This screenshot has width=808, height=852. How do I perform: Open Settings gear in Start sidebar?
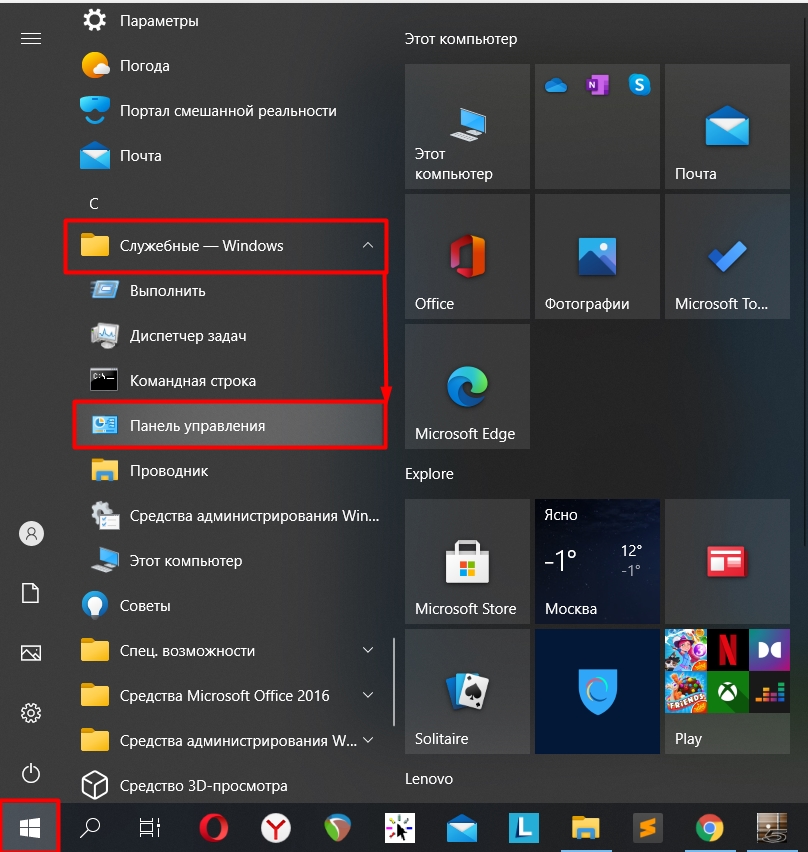(31, 713)
